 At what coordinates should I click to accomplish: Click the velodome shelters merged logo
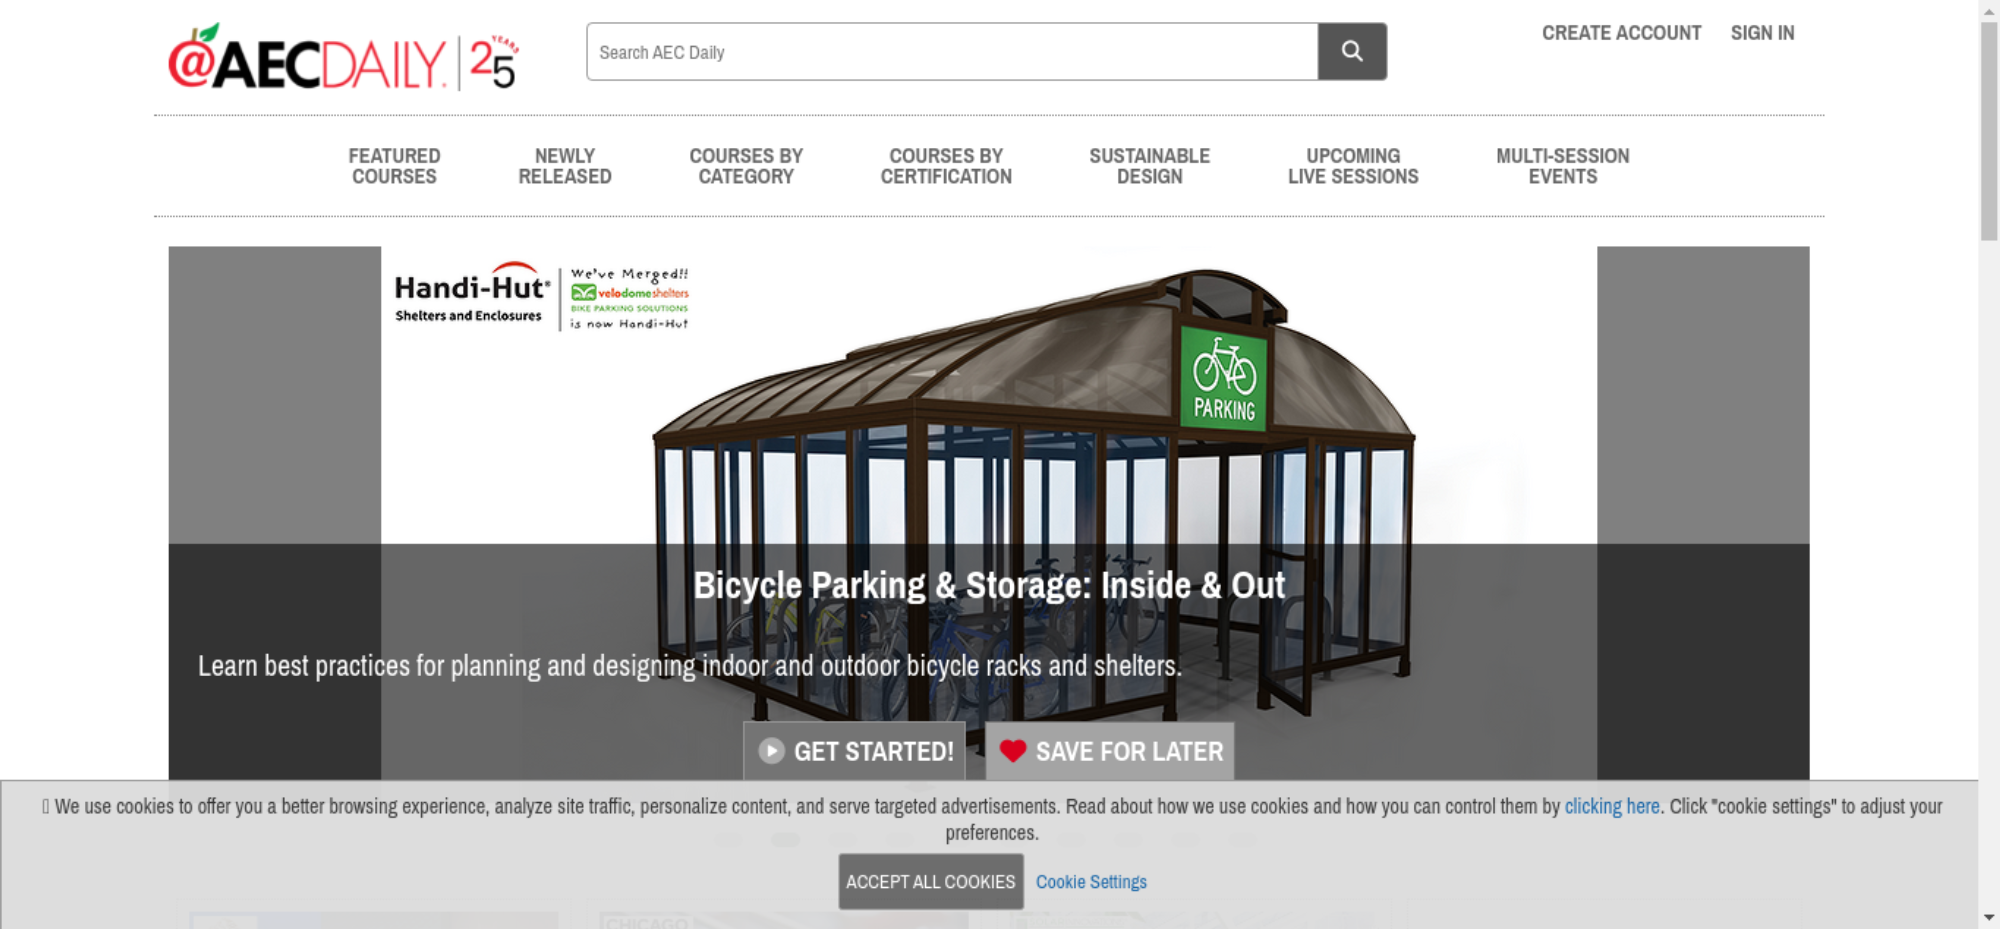pyautogui.click(x=629, y=298)
